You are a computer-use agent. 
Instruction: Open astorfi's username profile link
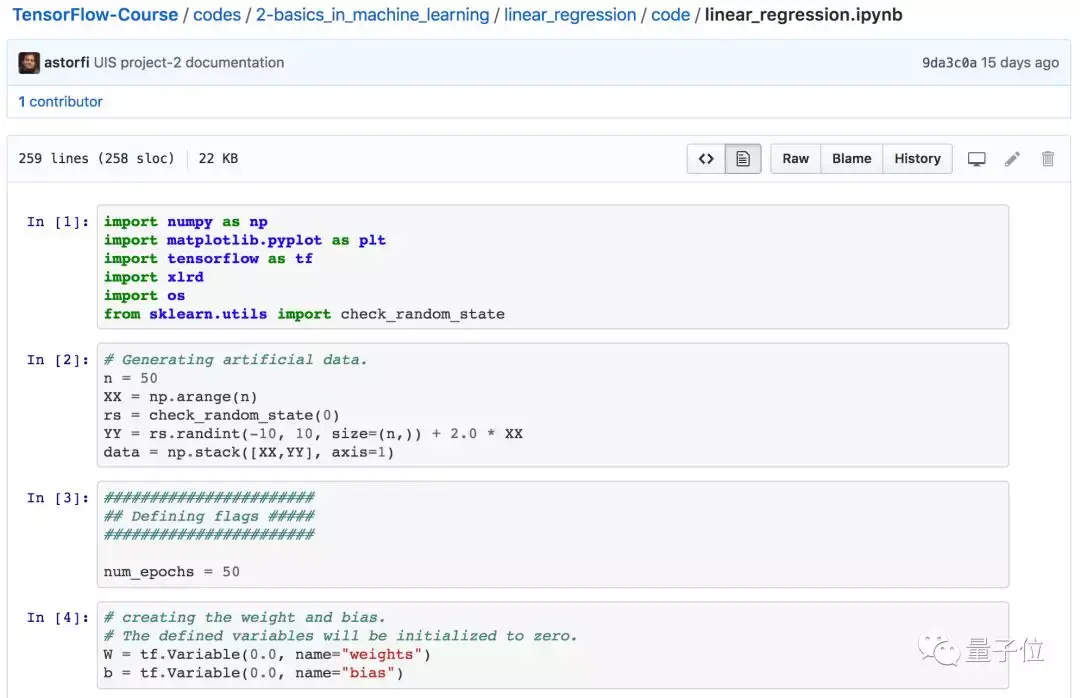point(66,62)
